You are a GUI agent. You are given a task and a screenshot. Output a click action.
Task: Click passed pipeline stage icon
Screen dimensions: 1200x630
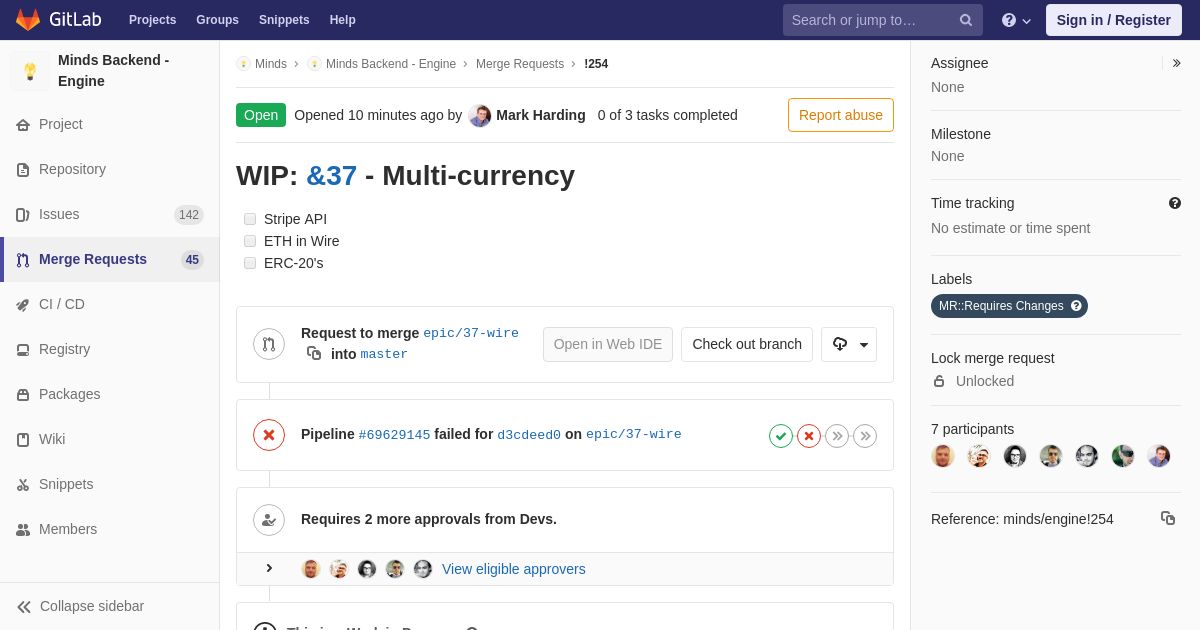coord(781,436)
